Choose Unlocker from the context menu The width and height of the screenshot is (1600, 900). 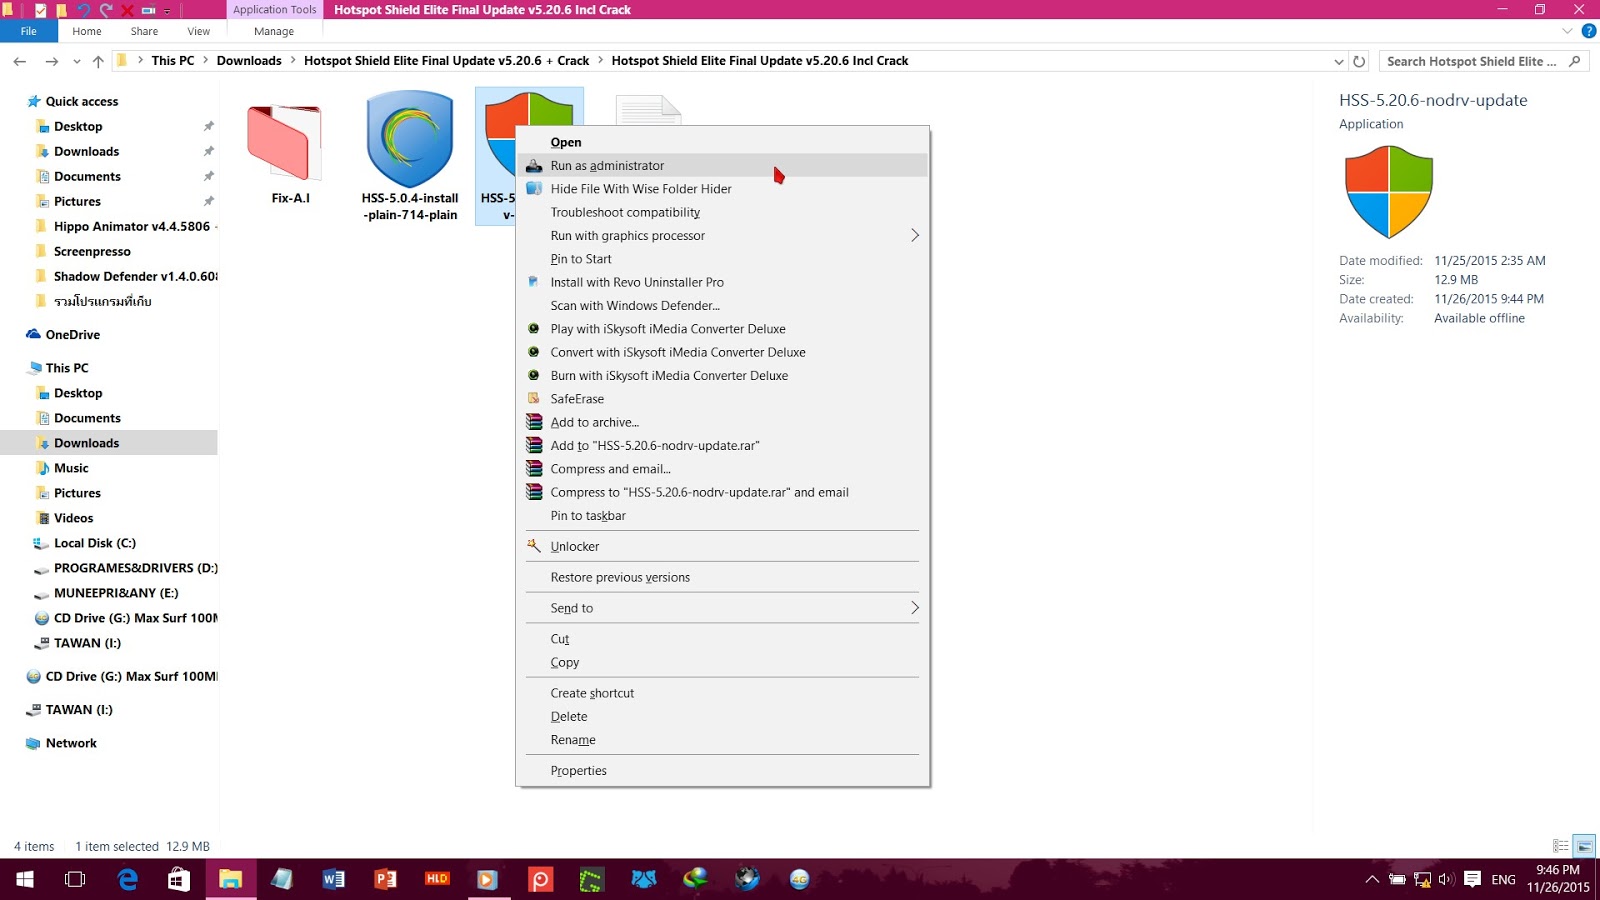pos(722,546)
